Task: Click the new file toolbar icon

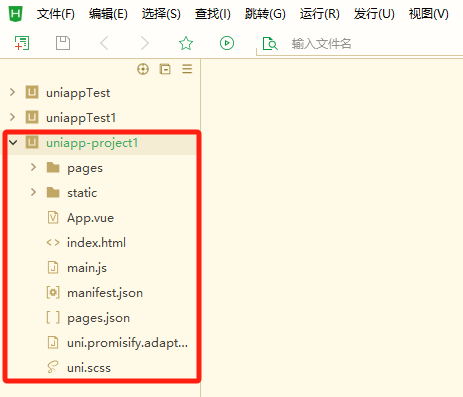Action: (22, 43)
